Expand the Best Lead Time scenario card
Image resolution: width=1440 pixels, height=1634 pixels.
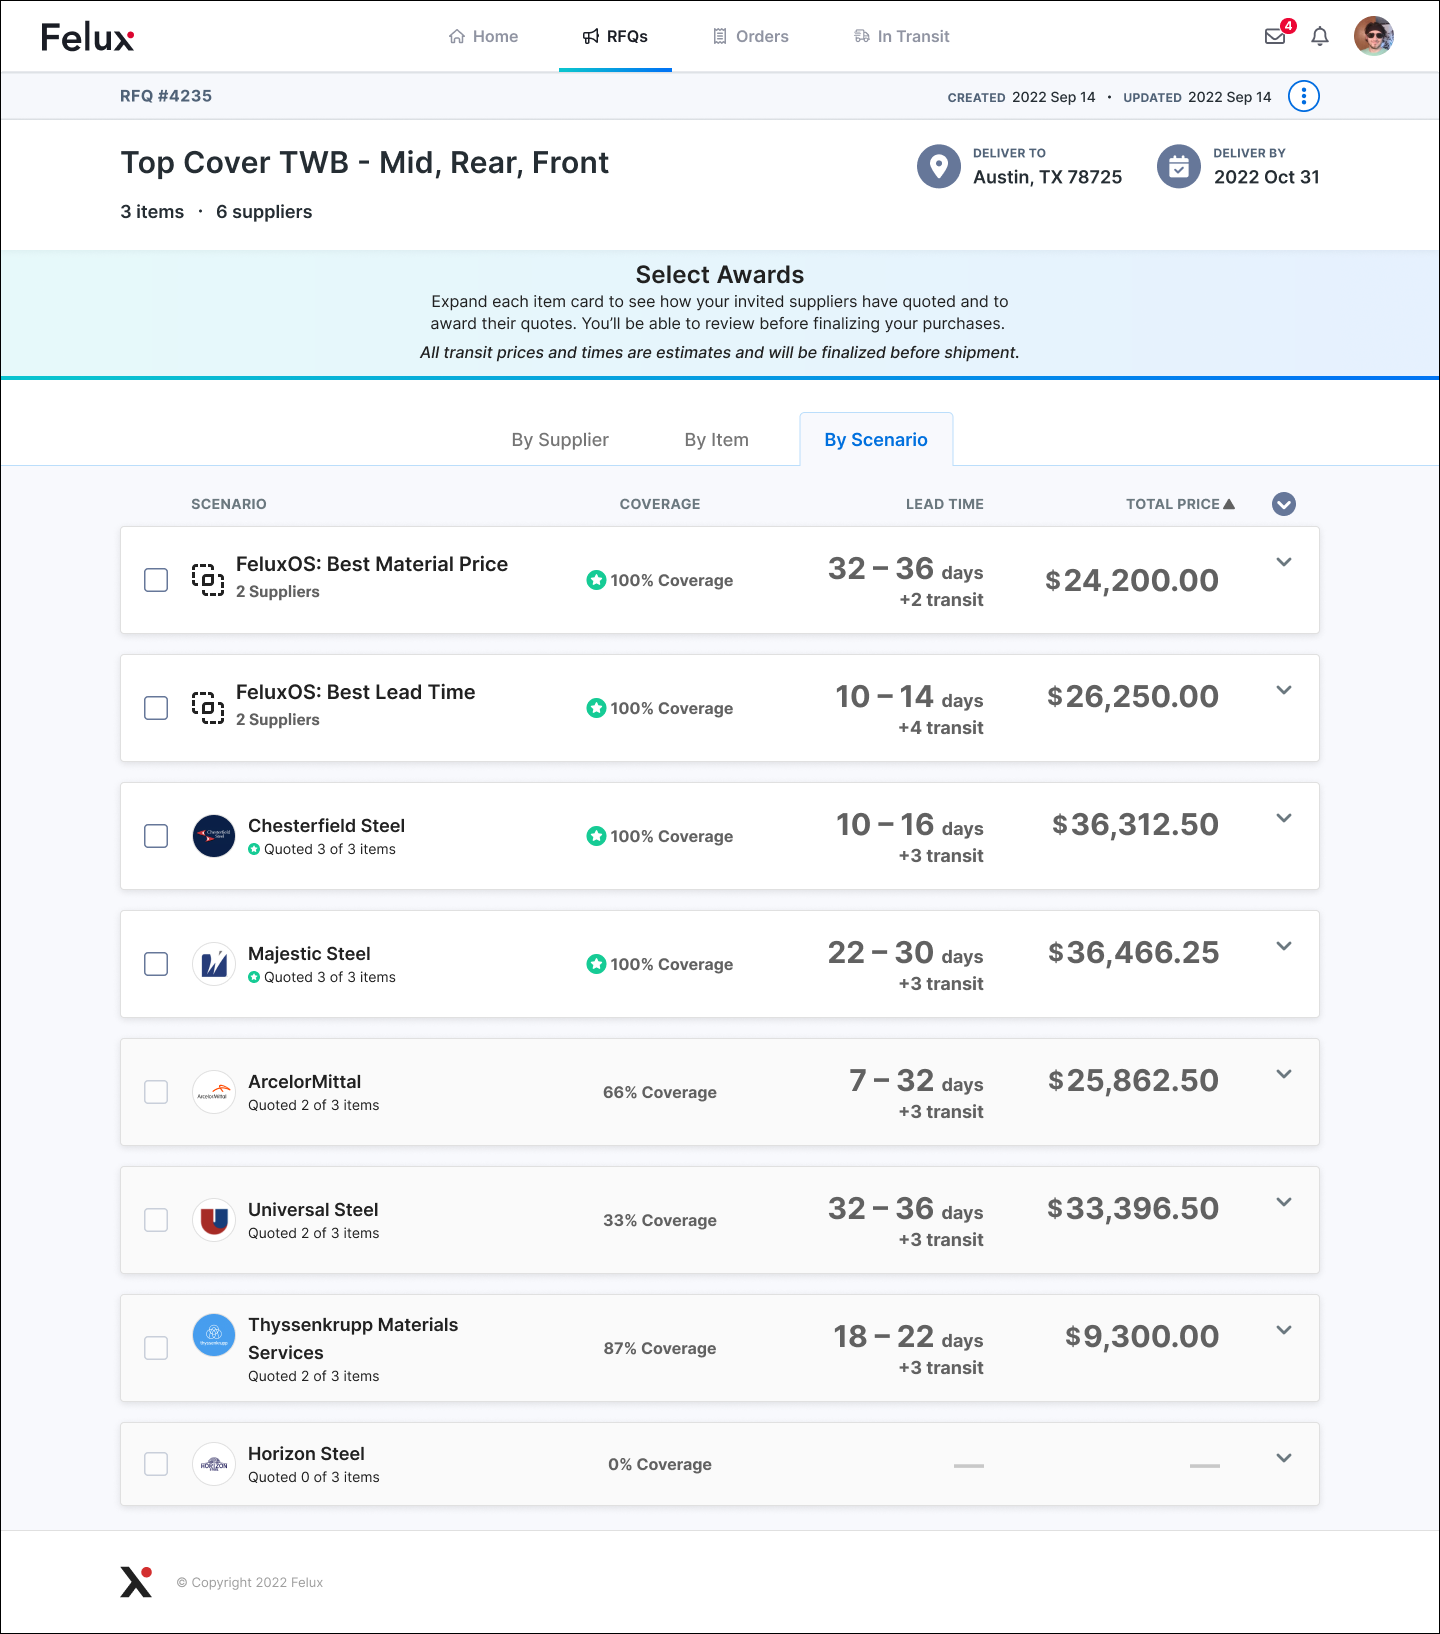tap(1284, 690)
